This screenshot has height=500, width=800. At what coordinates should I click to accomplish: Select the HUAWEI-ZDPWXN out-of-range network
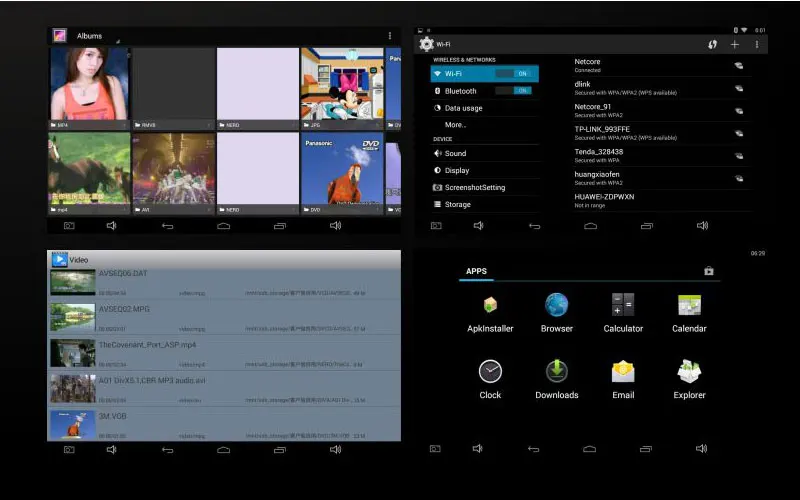(x=661, y=200)
